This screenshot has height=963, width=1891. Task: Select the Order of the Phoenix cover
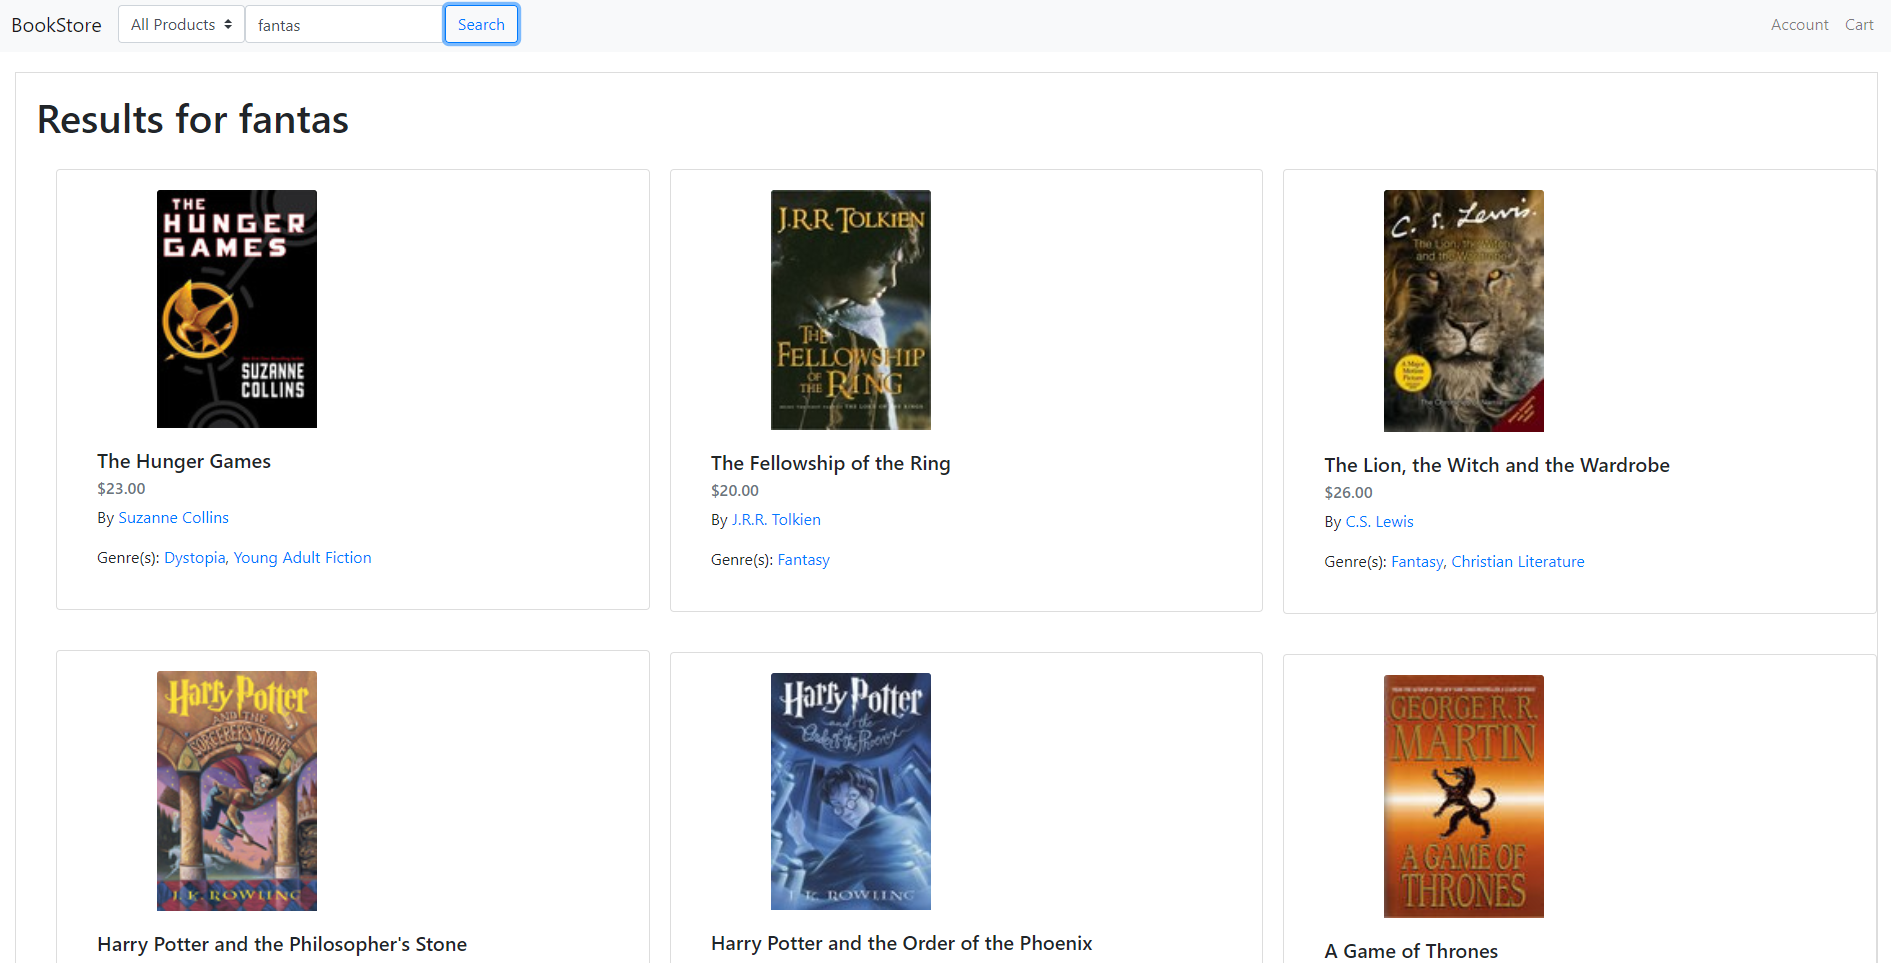[x=850, y=791]
